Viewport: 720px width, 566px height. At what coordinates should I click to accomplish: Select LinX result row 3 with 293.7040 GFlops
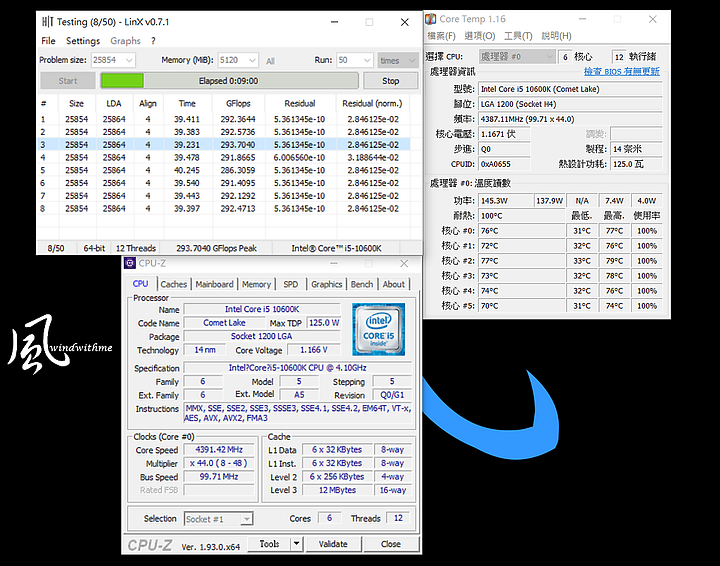(223, 145)
